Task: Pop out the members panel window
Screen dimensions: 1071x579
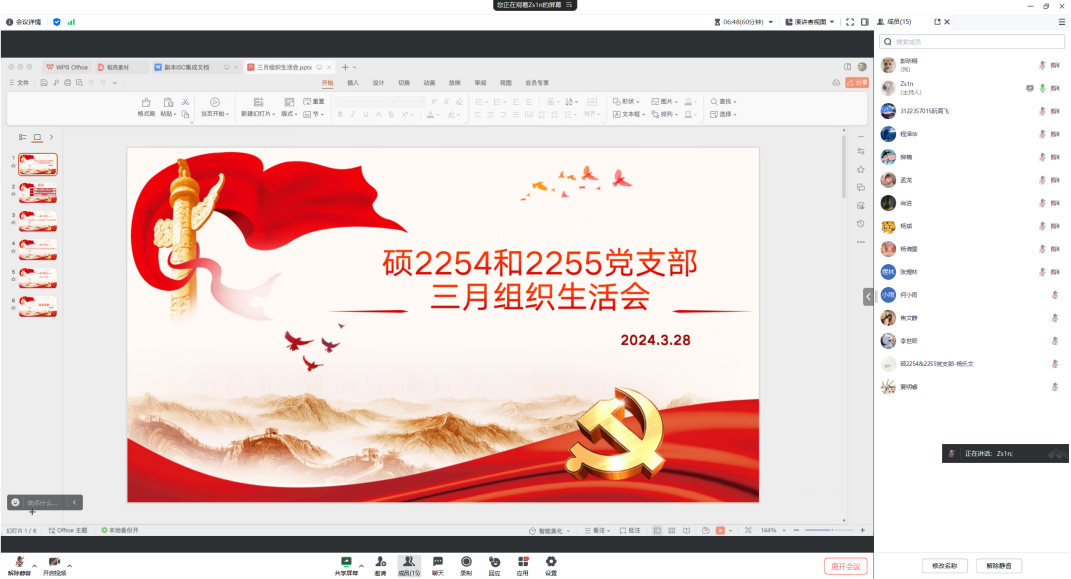Action: click(937, 22)
